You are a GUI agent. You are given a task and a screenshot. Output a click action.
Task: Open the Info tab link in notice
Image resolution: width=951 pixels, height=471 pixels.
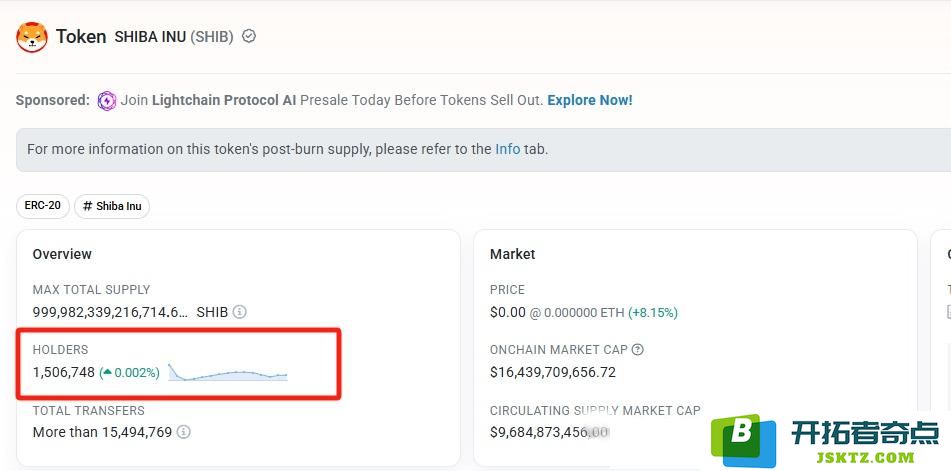[x=508, y=149]
